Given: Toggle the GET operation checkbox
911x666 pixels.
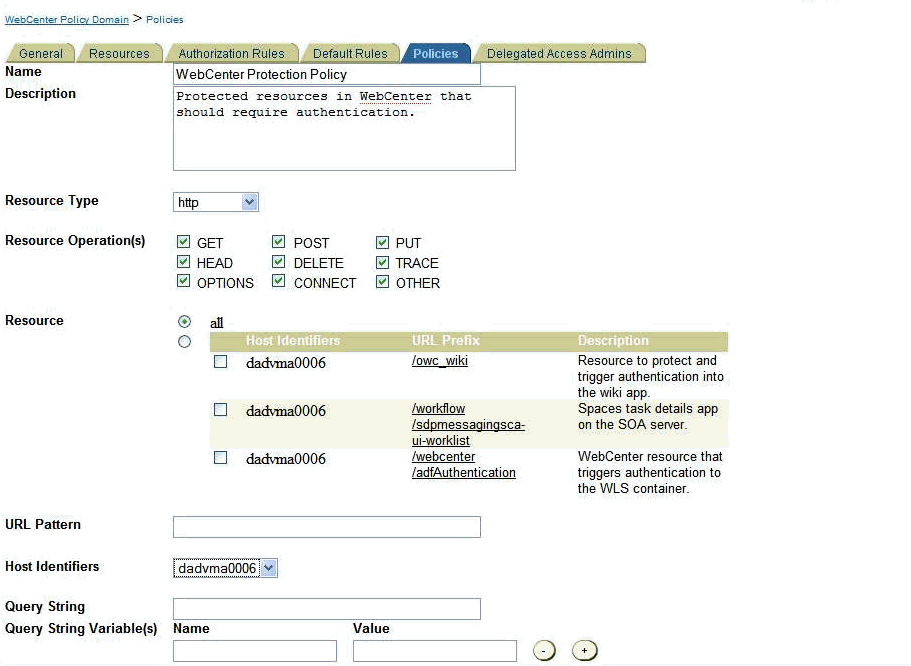Looking at the screenshot, I should 184,242.
